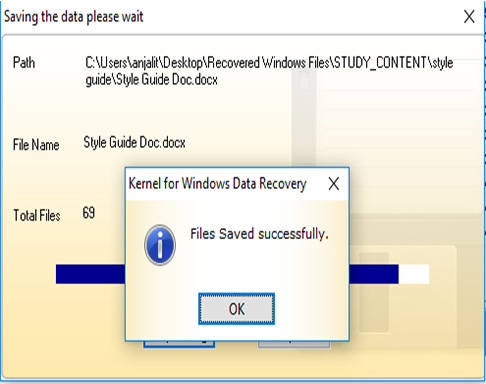The width and height of the screenshot is (486, 384).
Task: Click the unfilled white end of the progress bar
Action: point(414,274)
